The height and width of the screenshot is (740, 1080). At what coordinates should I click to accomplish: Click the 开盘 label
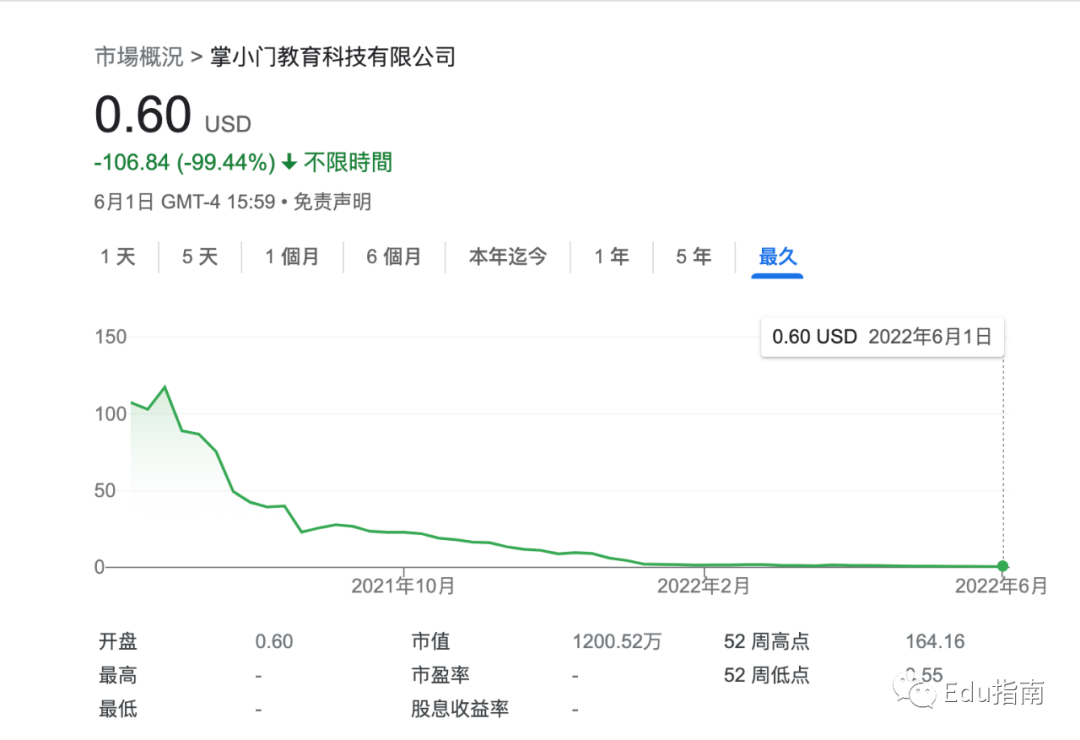pyautogui.click(x=118, y=641)
